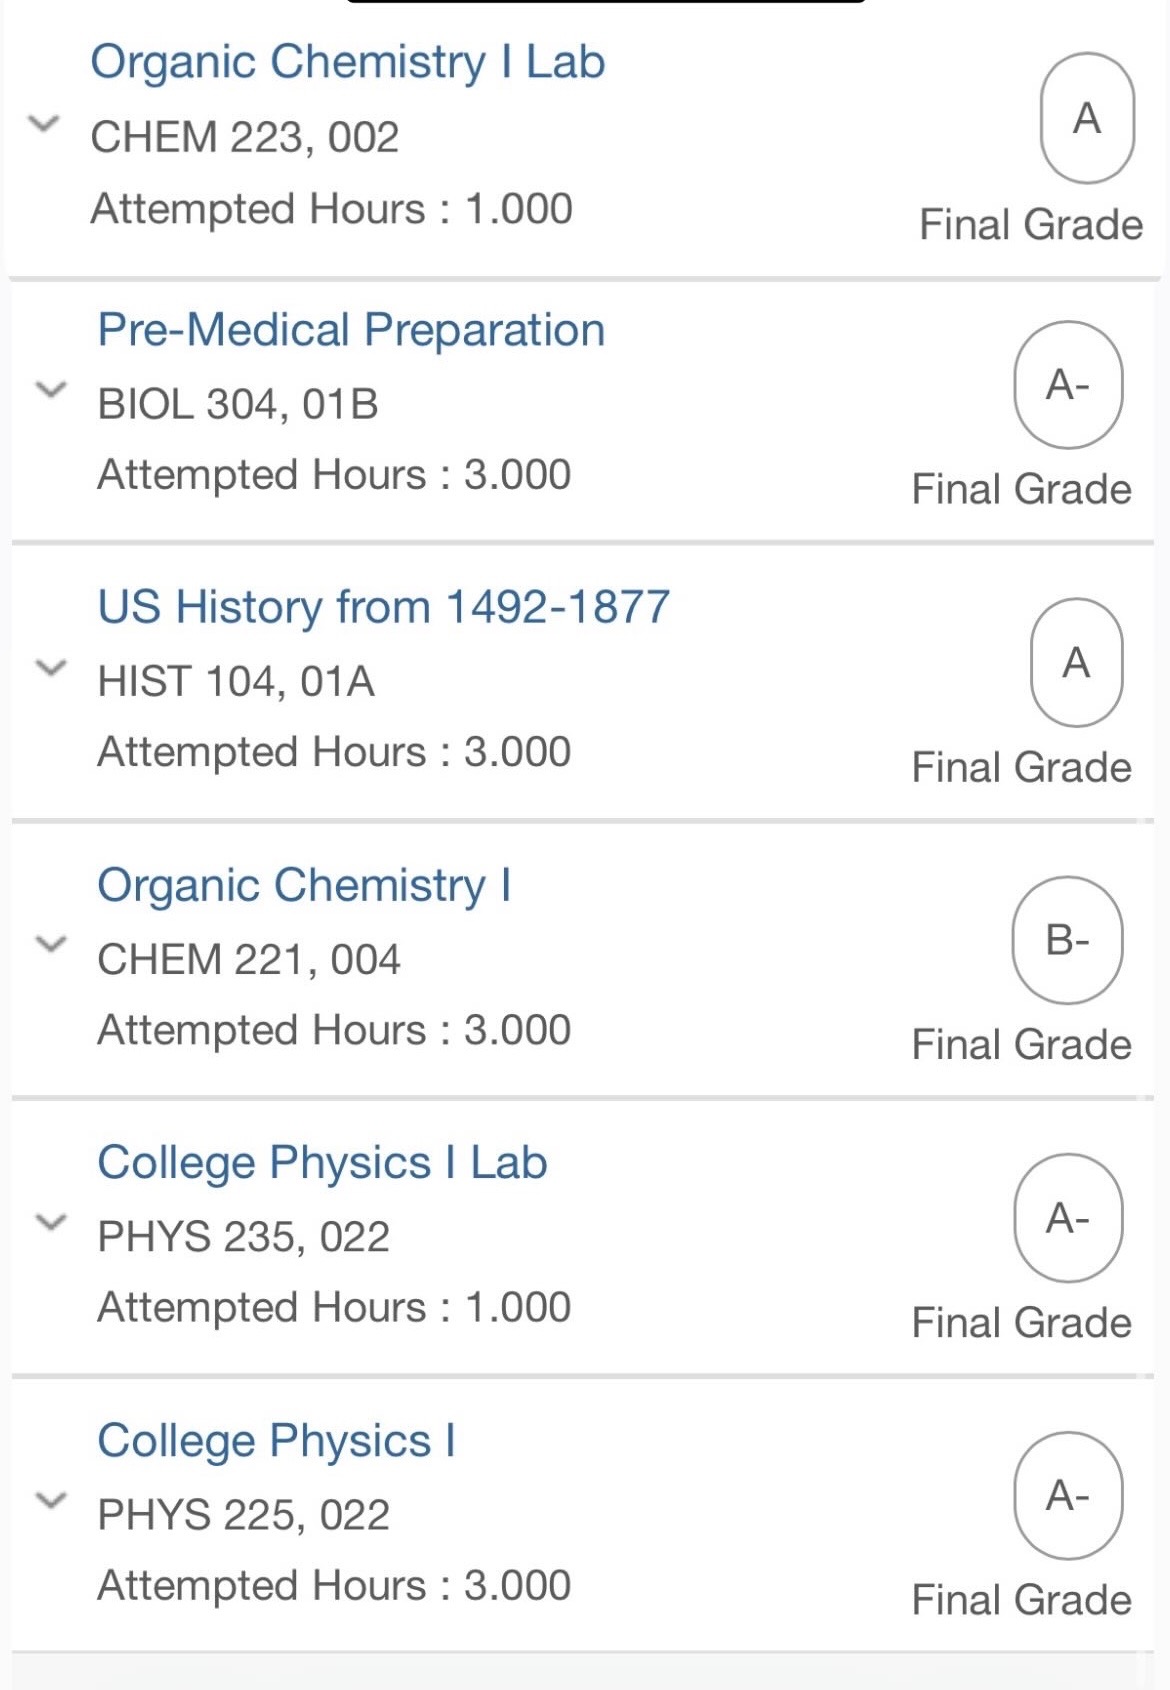Expand the College Physics I Lab chevron
This screenshot has height=1690, width=1170.
click(51, 1221)
